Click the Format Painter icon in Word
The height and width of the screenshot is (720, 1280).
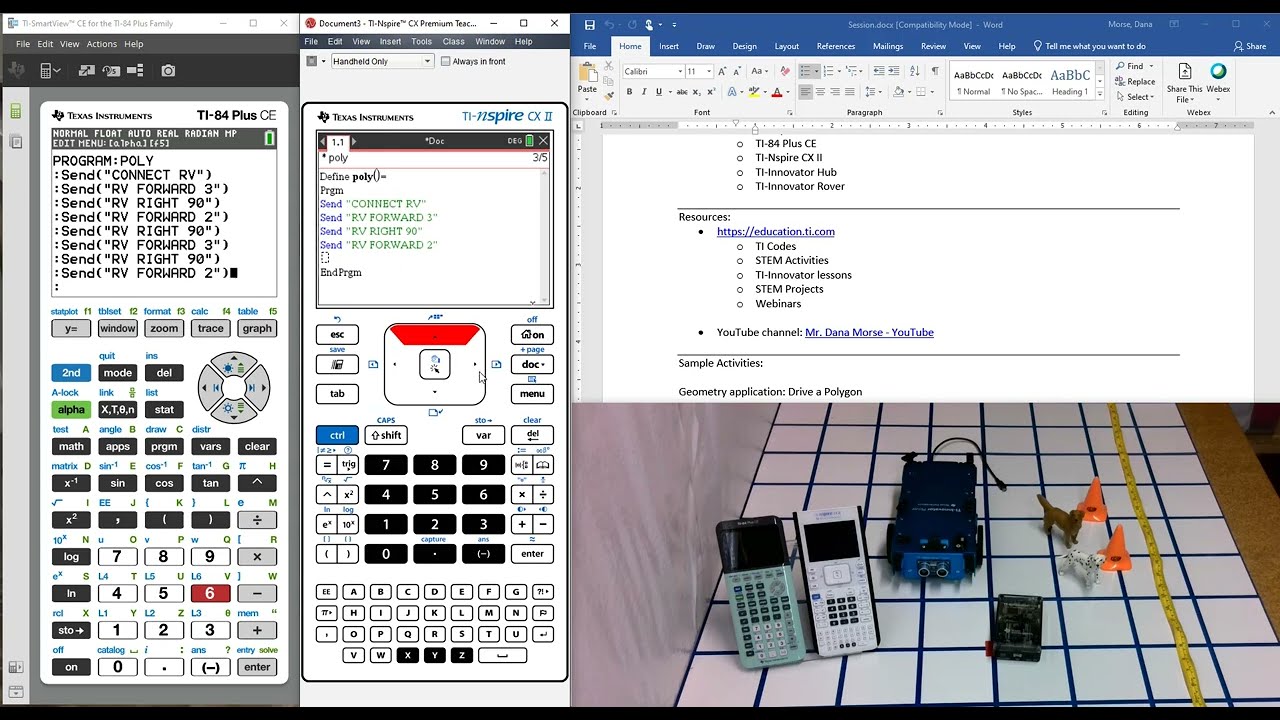607,96
